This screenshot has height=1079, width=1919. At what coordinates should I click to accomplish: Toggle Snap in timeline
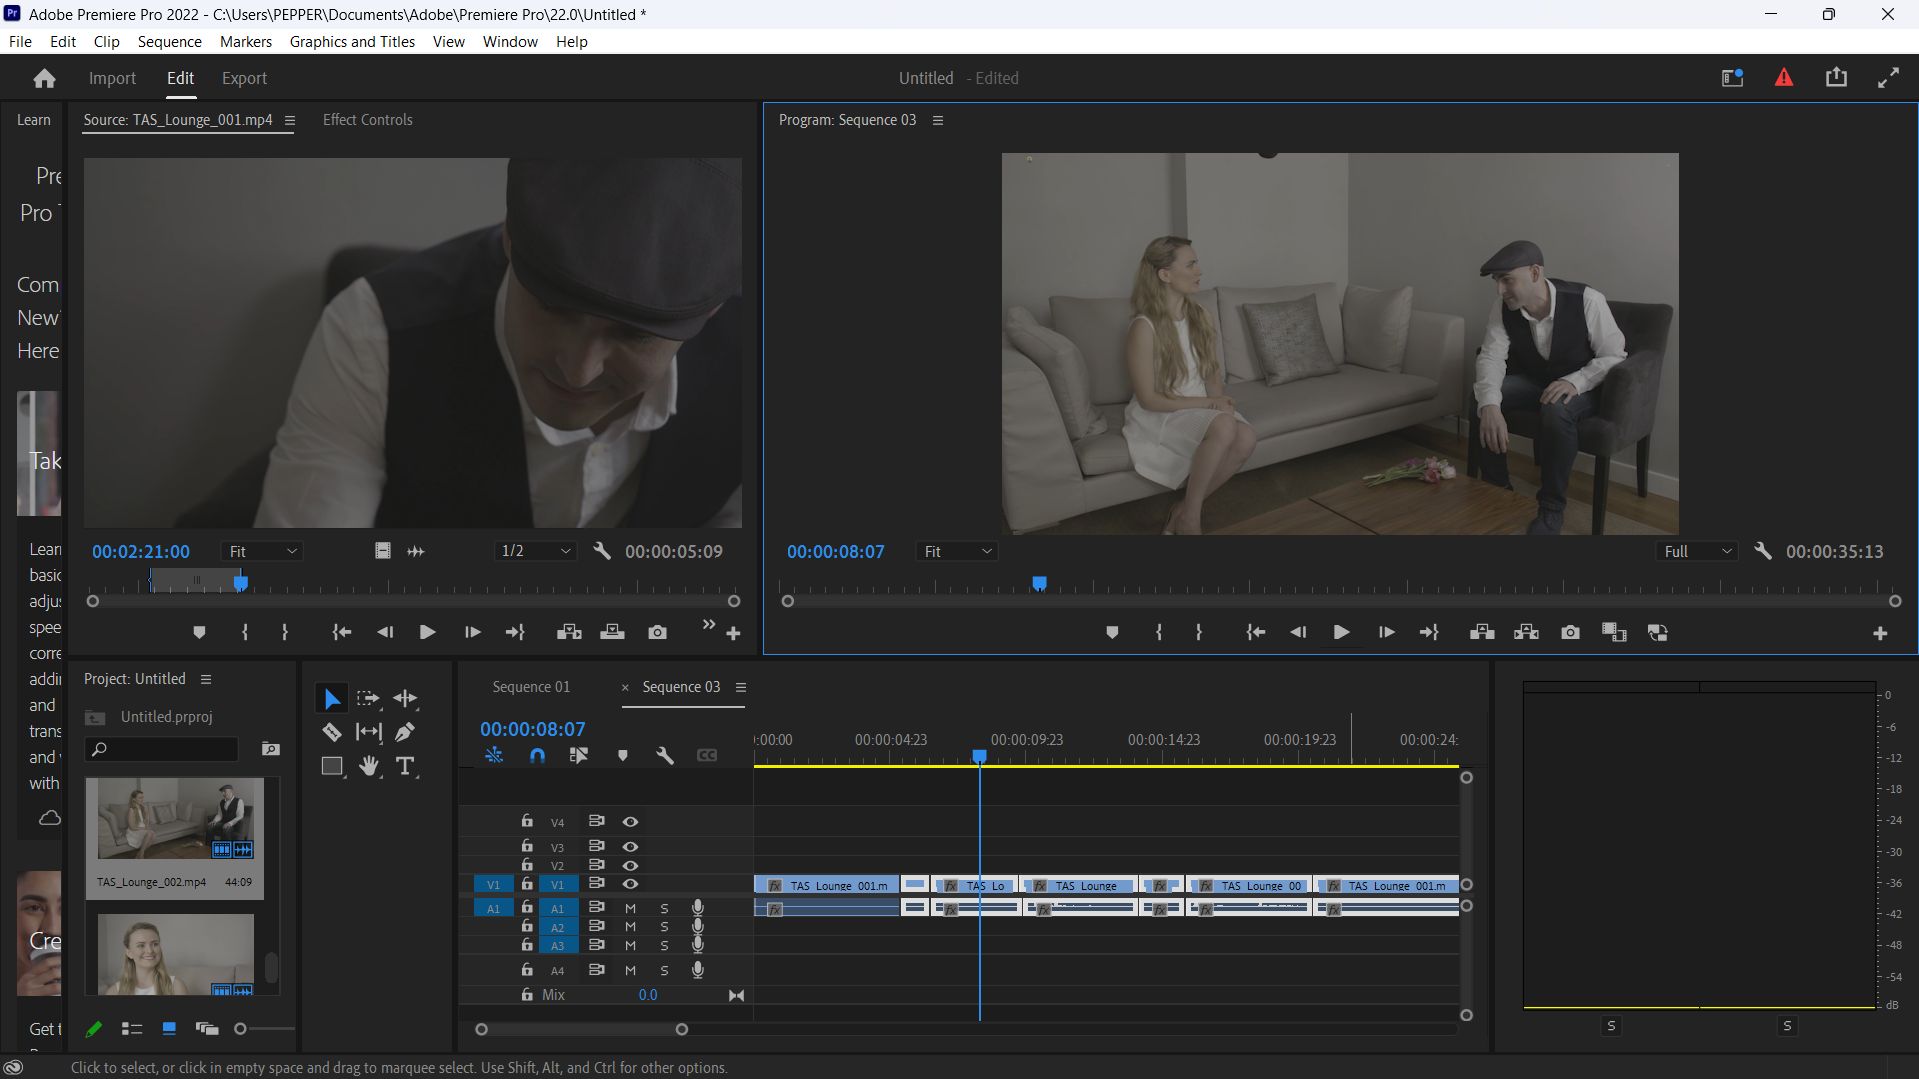click(x=537, y=755)
